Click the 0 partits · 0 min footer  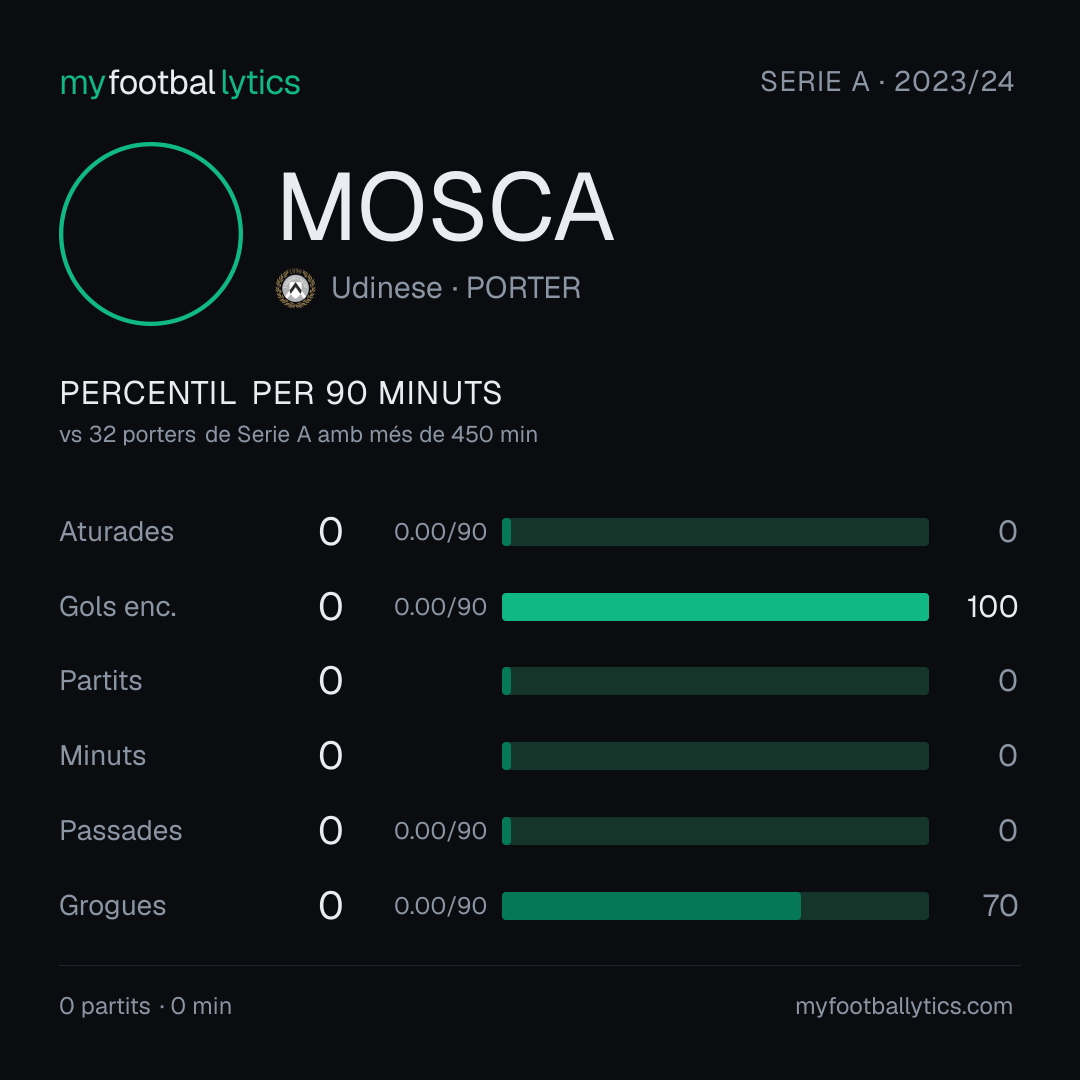pos(145,1006)
